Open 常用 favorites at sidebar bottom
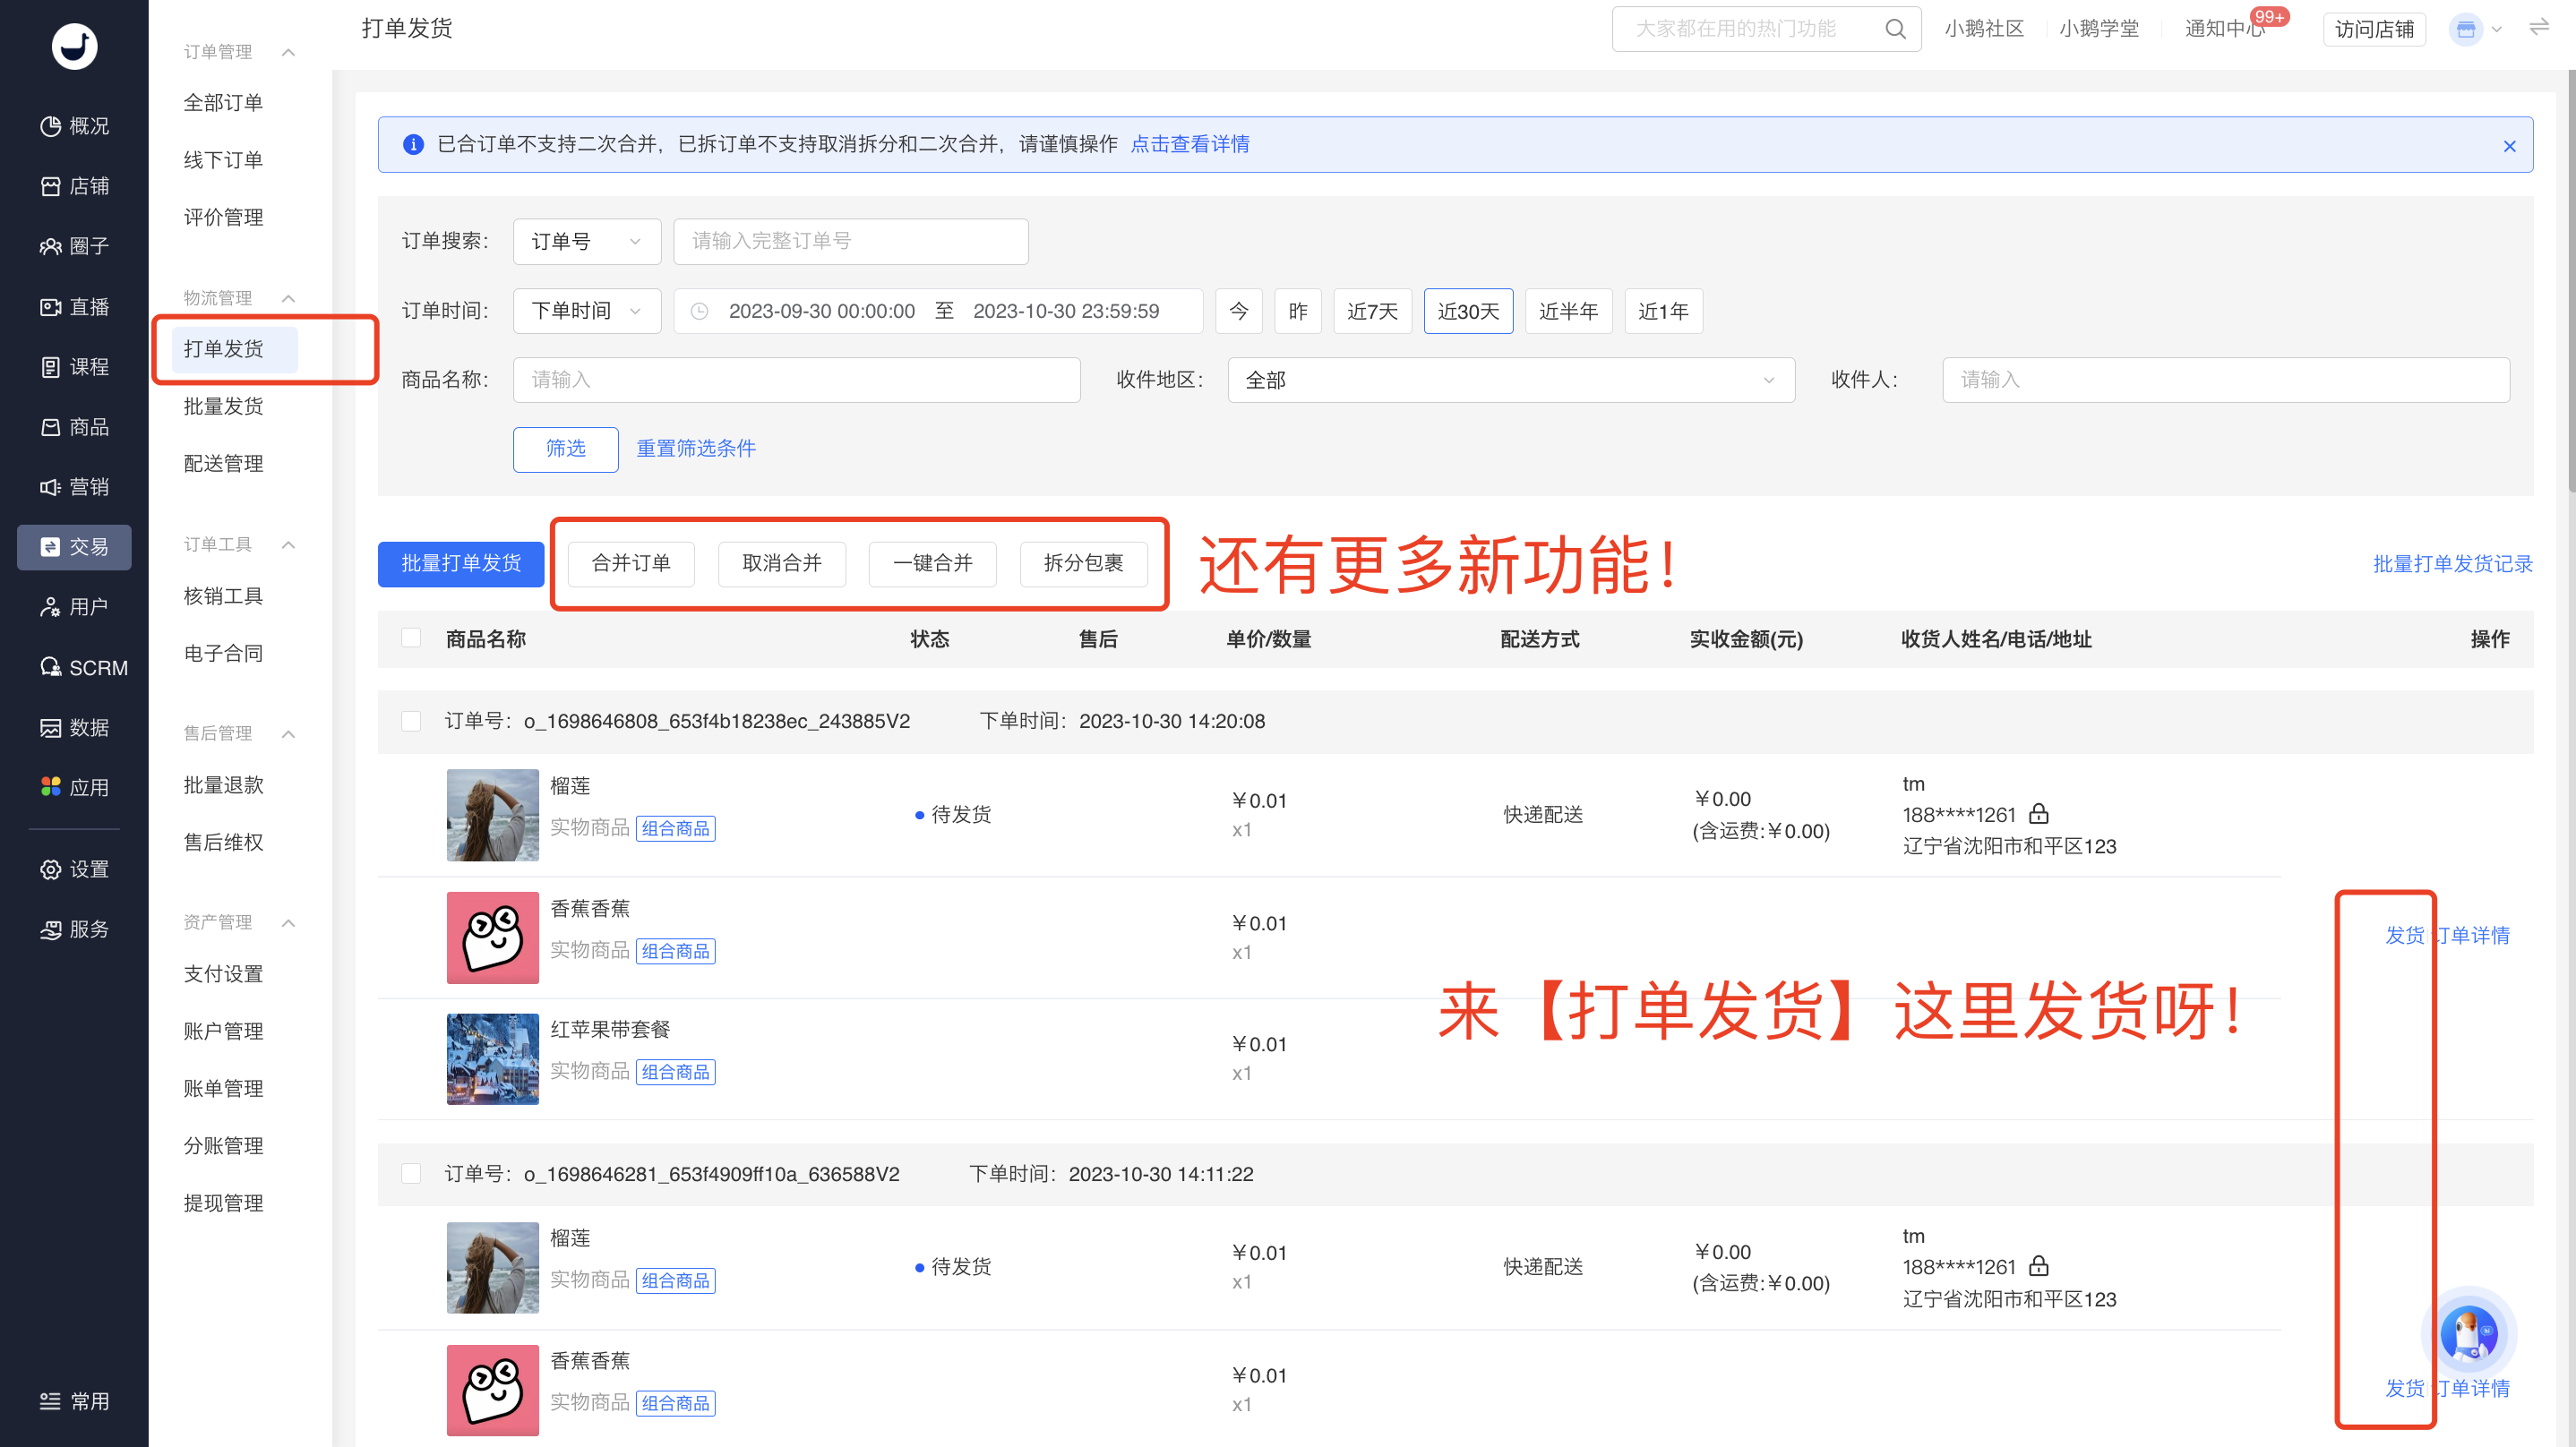The image size is (2576, 1447). coord(74,1402)
